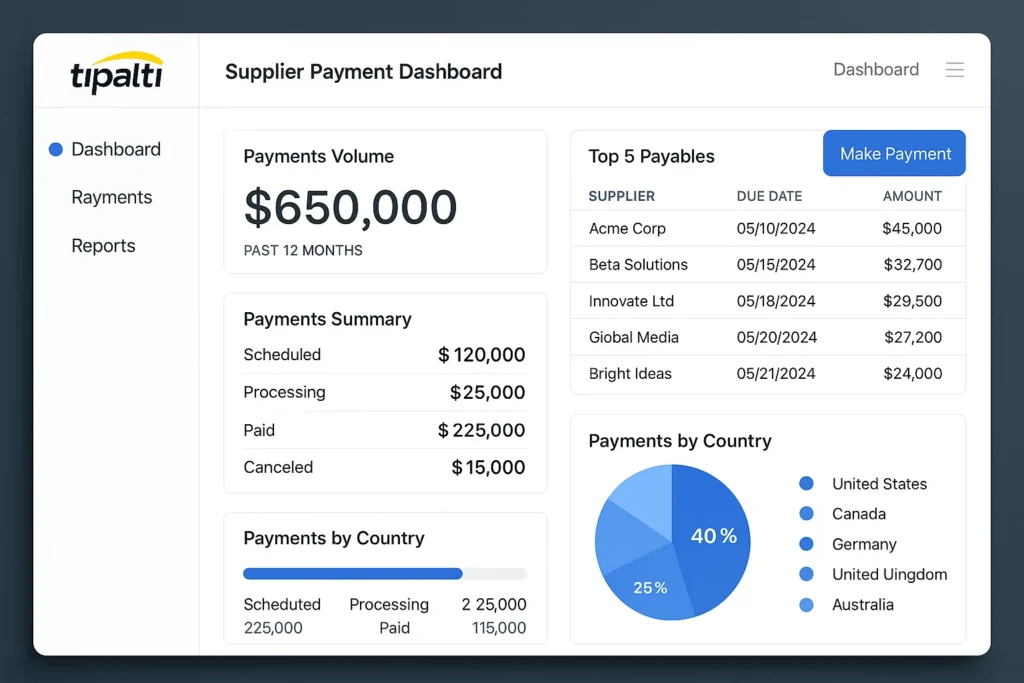Toggle Australia via its pie chart legend dot
The image size is (1024, 683).
[806, 605]
